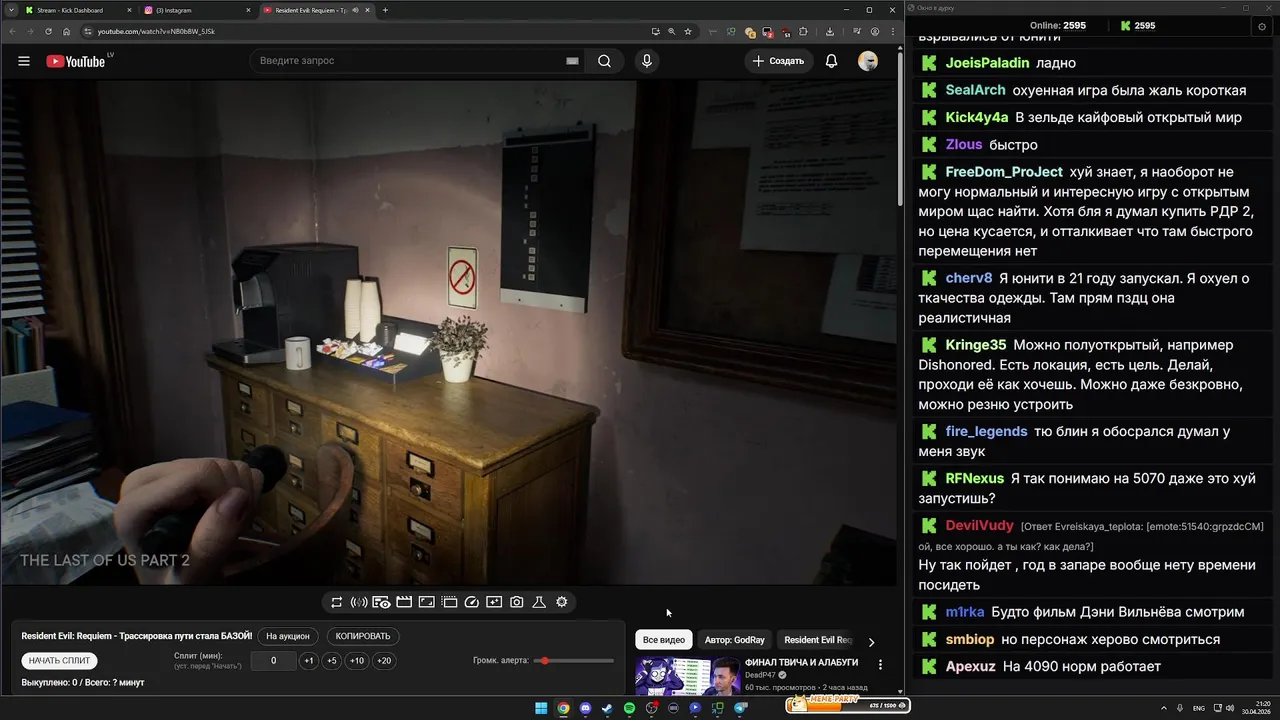This screenshot has width=1280, height=720.
Task: Open the flask experiments icon
Action: (539, 602)
